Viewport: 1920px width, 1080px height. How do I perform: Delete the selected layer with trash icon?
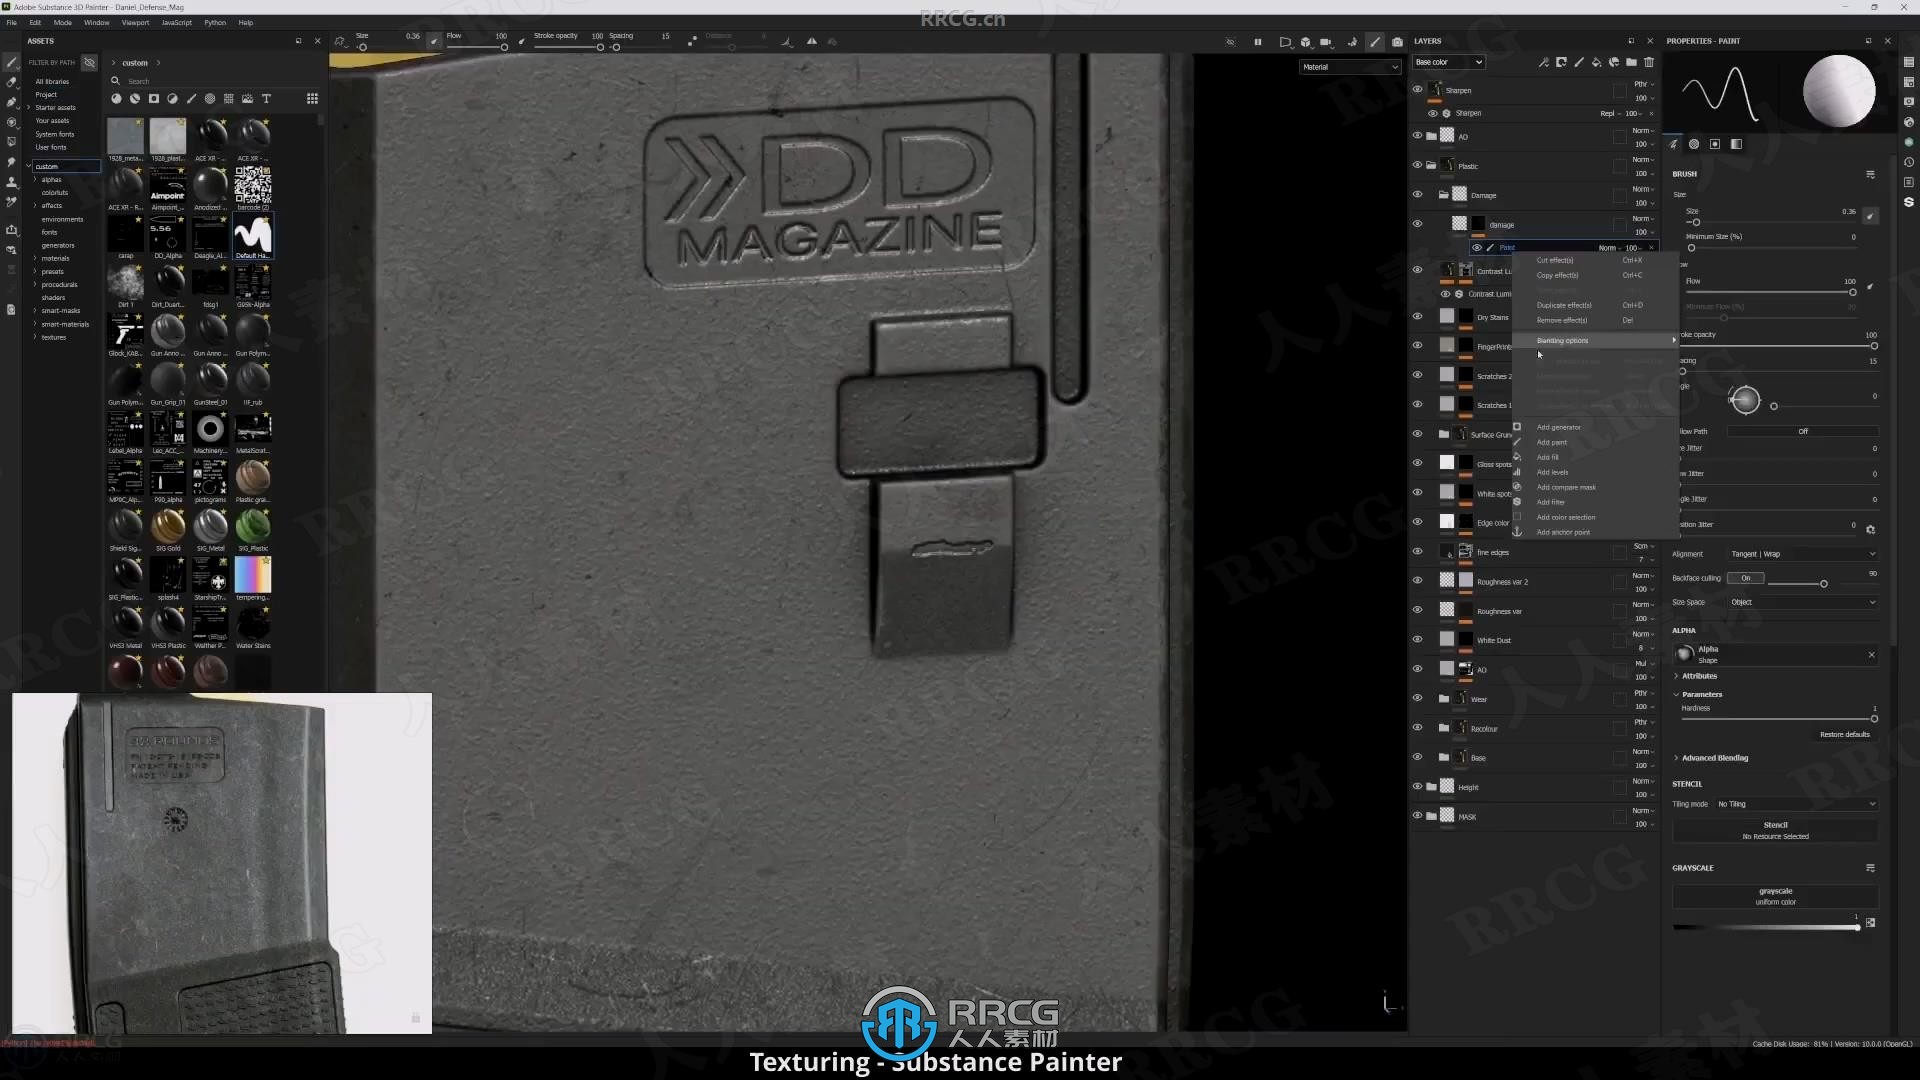tap(1649, 62)
